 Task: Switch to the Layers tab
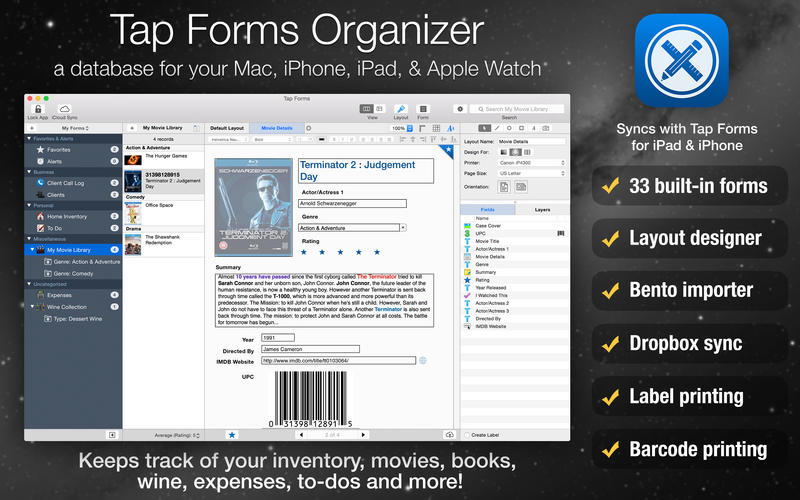541,210
